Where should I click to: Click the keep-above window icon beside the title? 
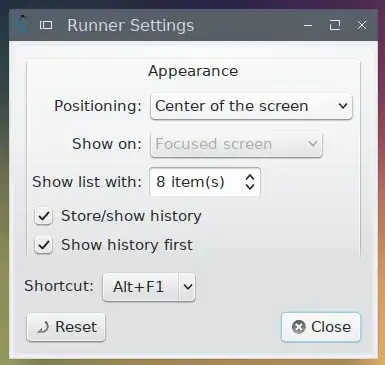coord(46,25)
